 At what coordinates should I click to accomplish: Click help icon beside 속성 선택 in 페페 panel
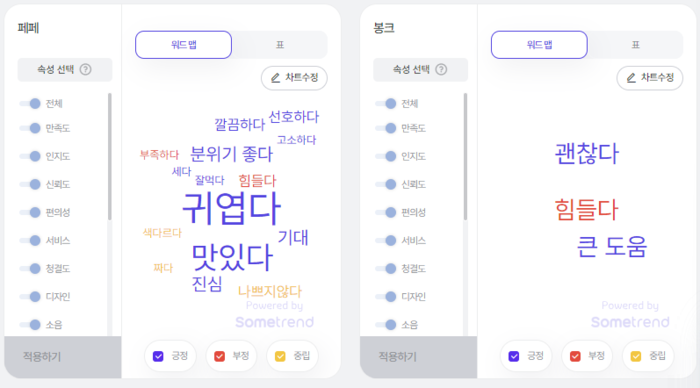coord(85,69)
